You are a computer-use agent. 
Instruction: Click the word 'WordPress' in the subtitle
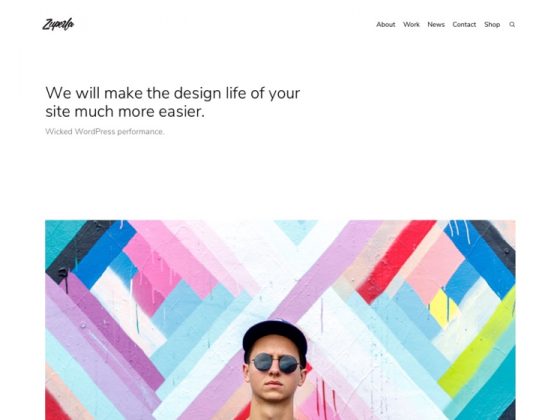click(x=95, y=131)
